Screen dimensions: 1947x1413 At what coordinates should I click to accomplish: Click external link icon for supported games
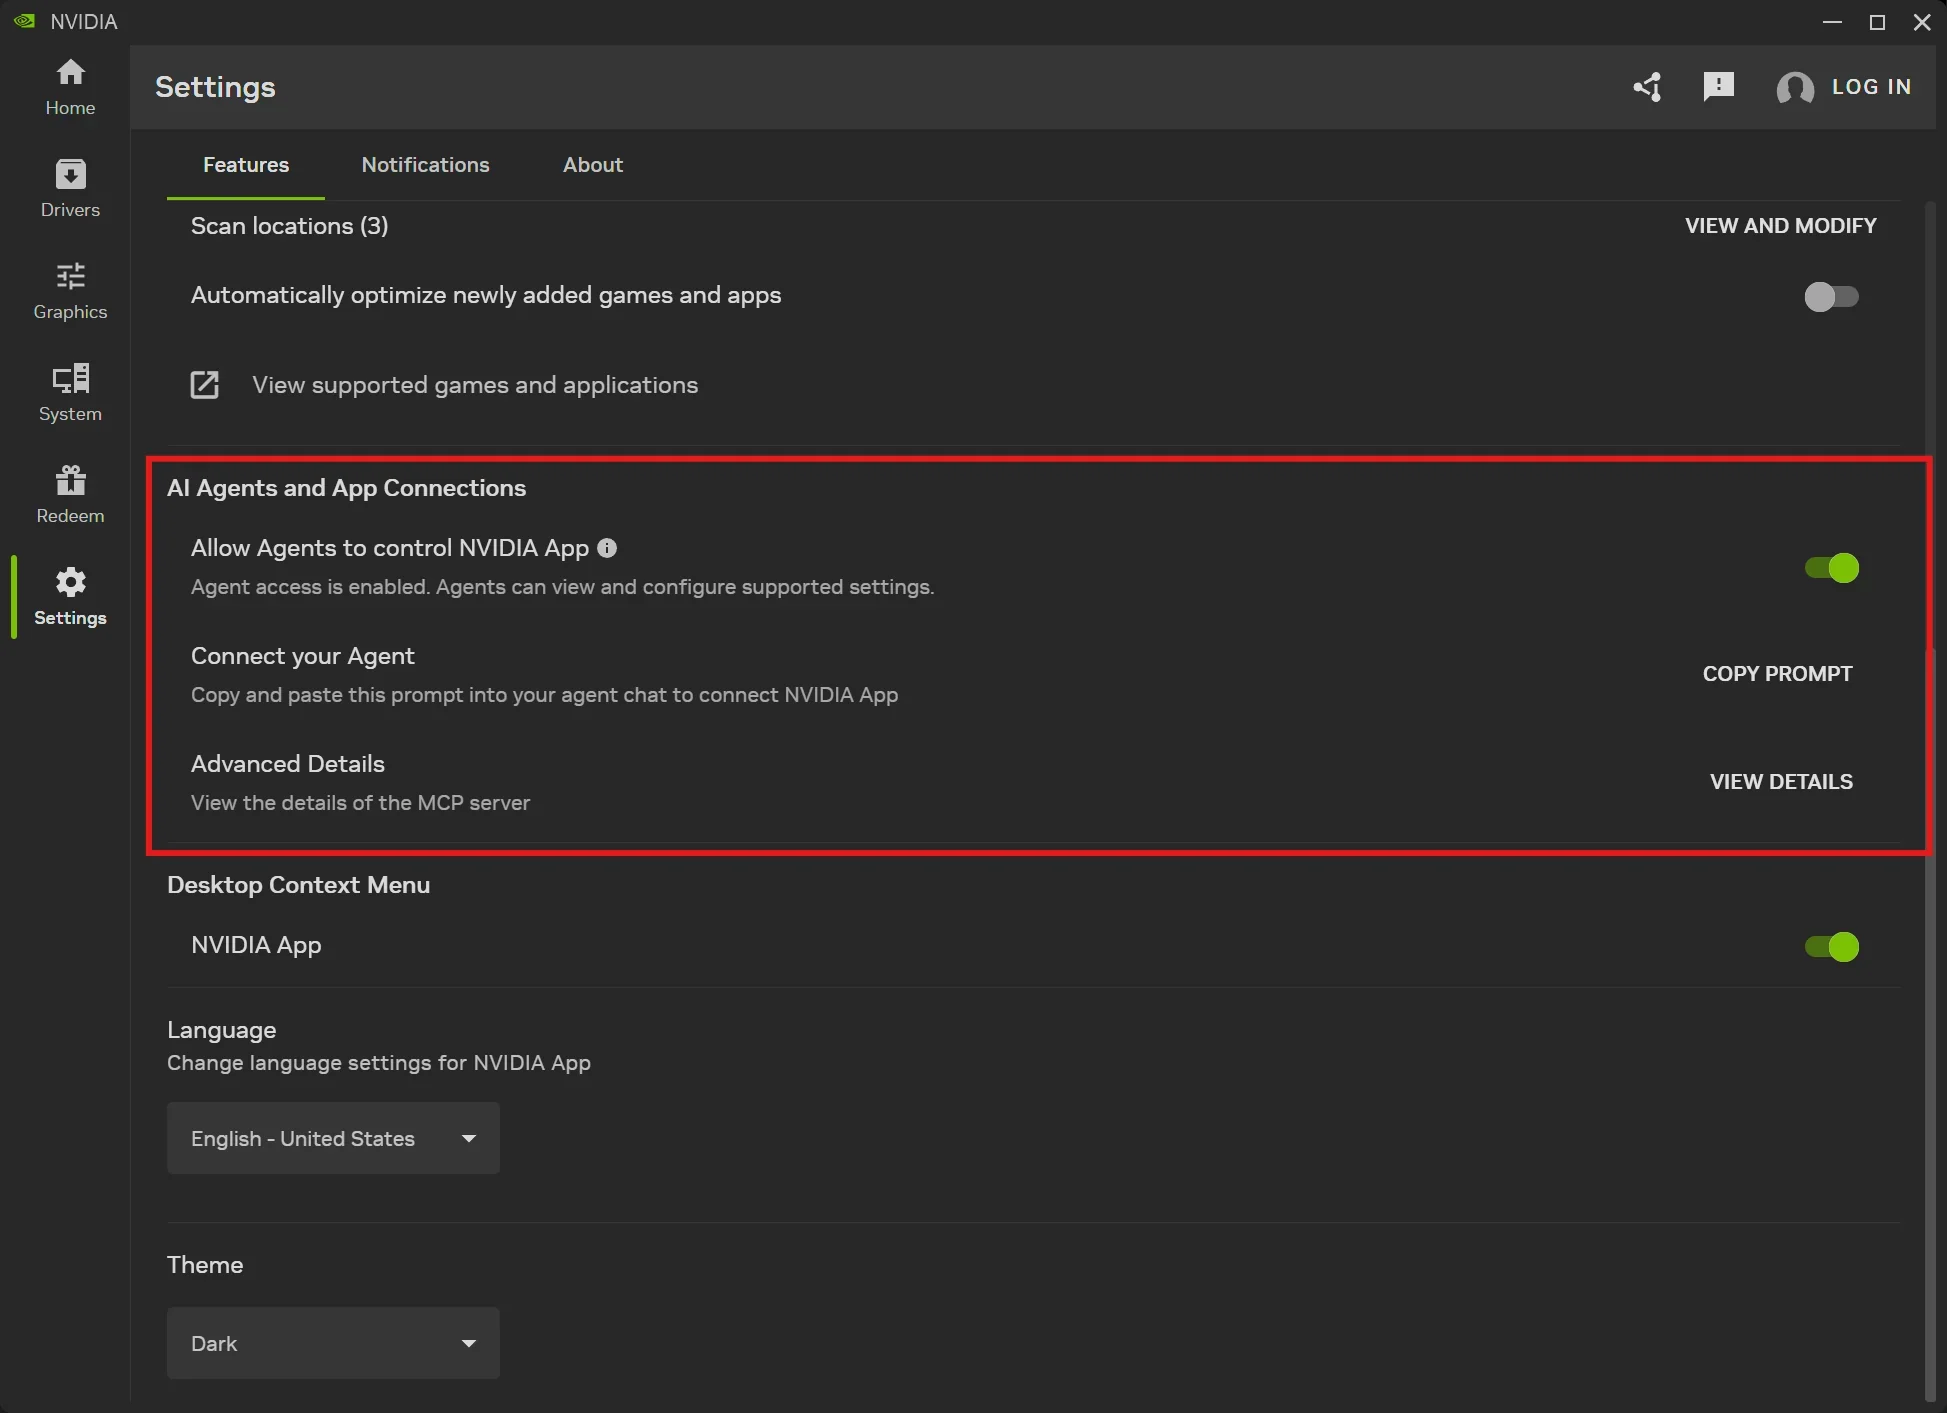(204, 385)
